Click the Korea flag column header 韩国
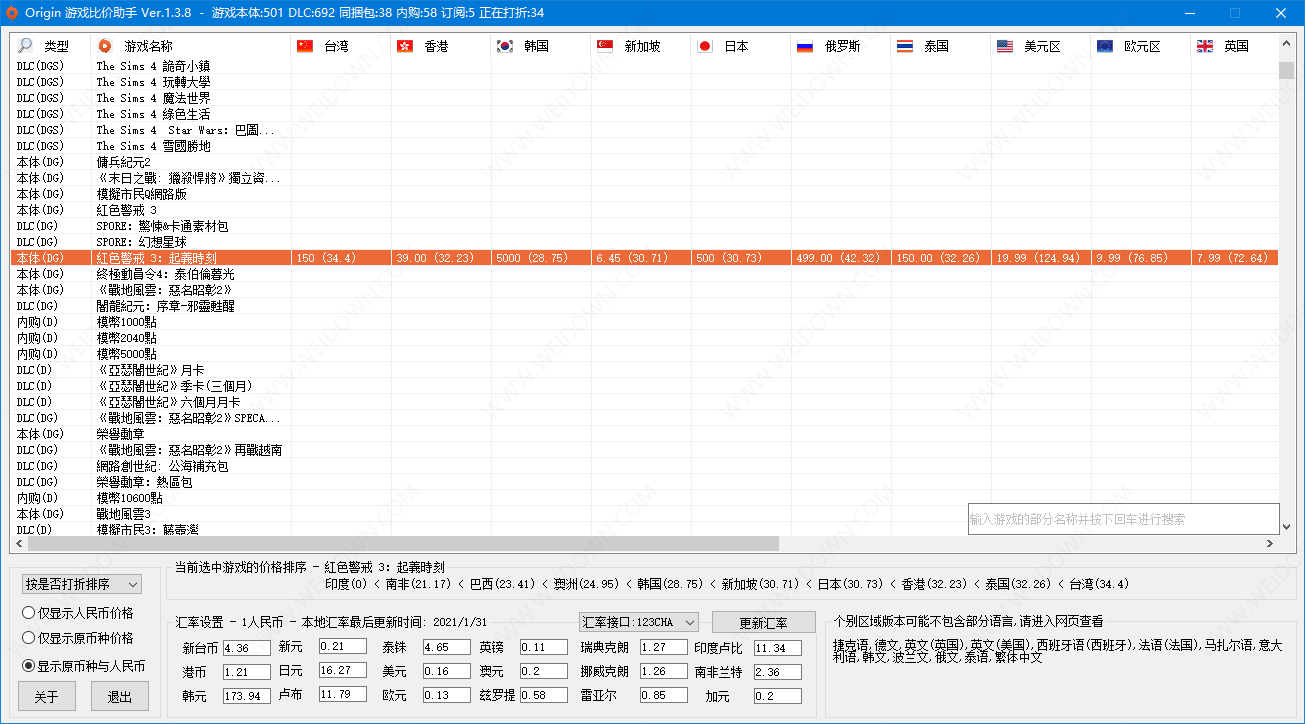This screenshot has width=1305, height=724. pyautogui.click(x=541, y=46)
